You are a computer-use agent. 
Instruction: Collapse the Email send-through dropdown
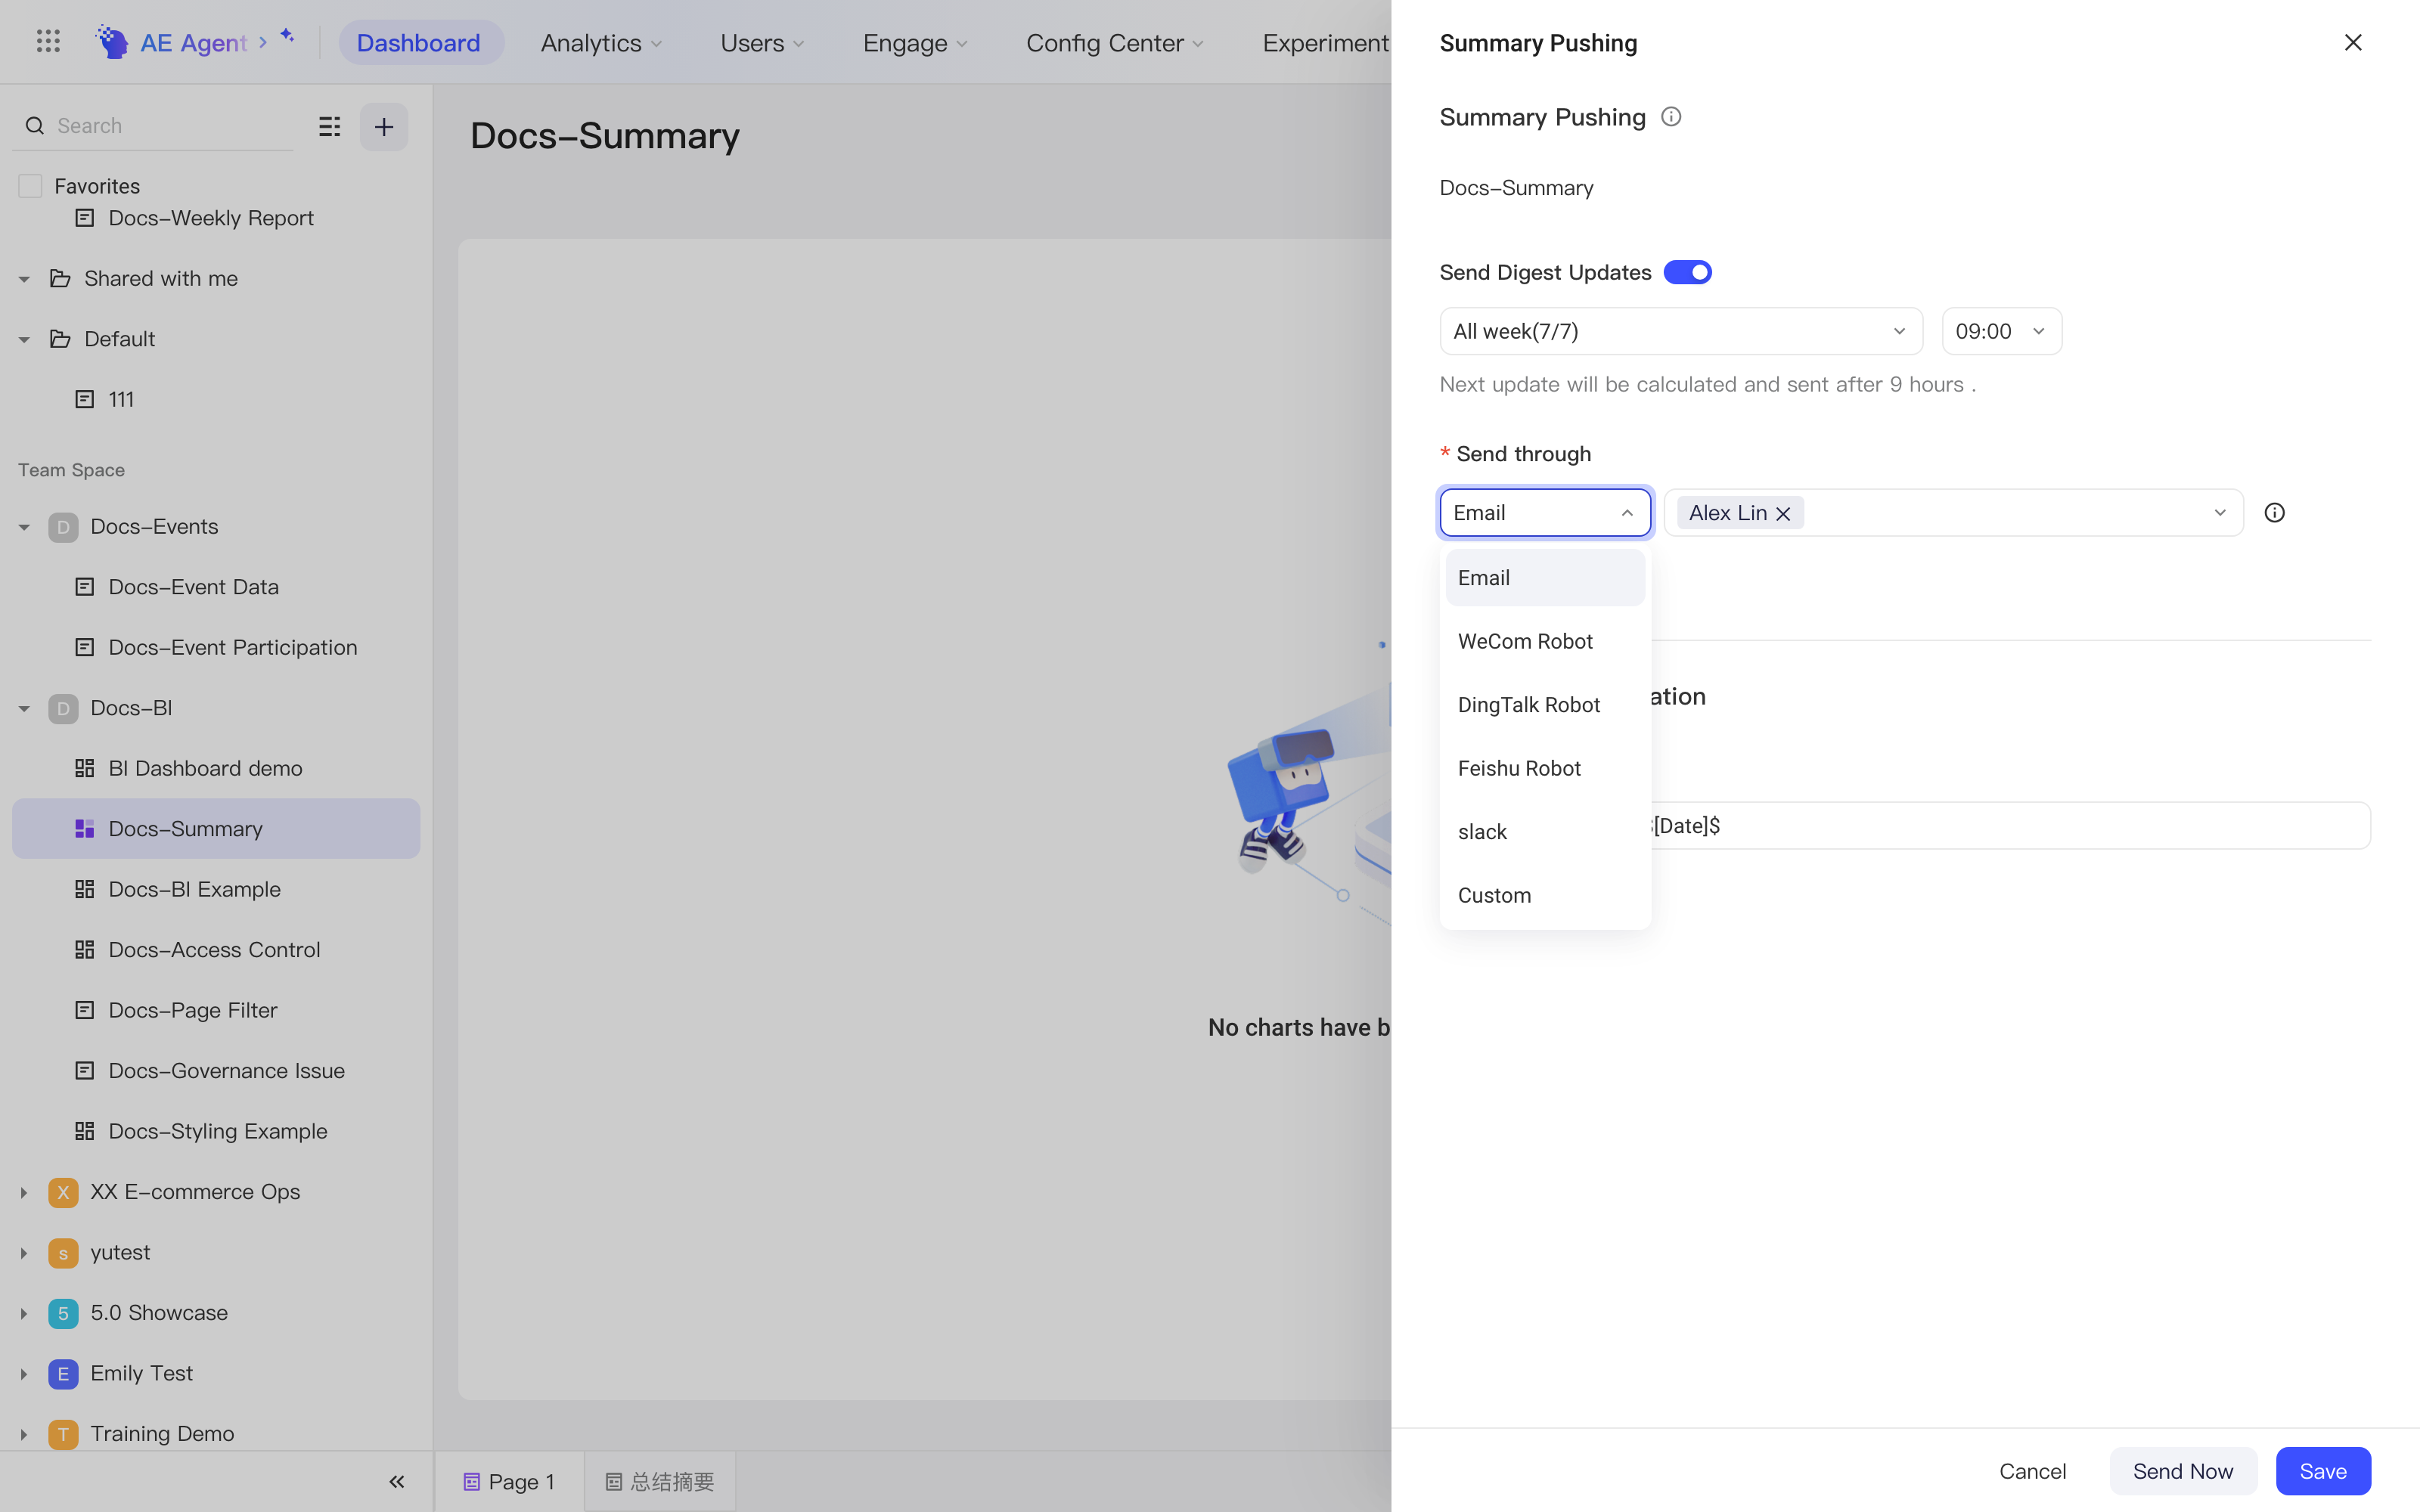[1545, 513]
